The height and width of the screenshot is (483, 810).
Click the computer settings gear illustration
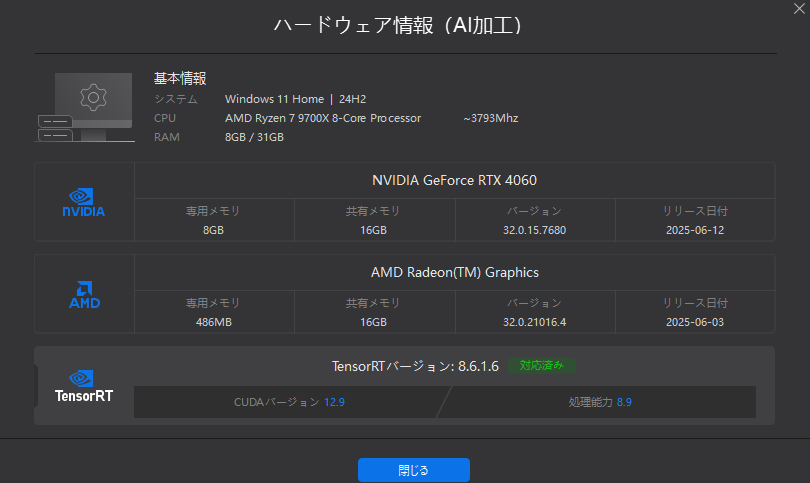[x=86, y=107]
